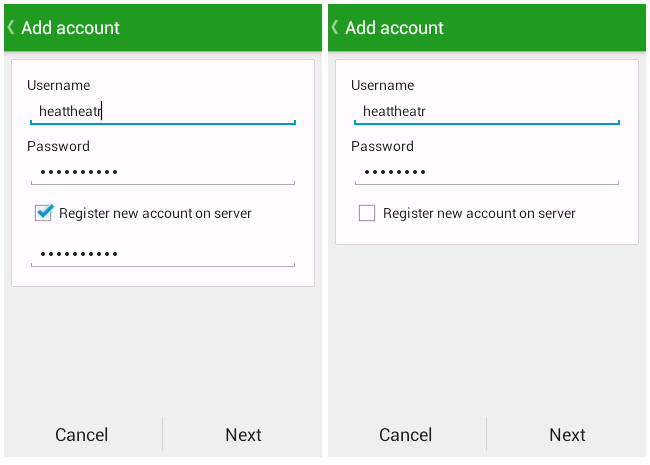650x465 pixels.
Task: Click the 'Username' label in right screen
Action: tap(382, 85)
